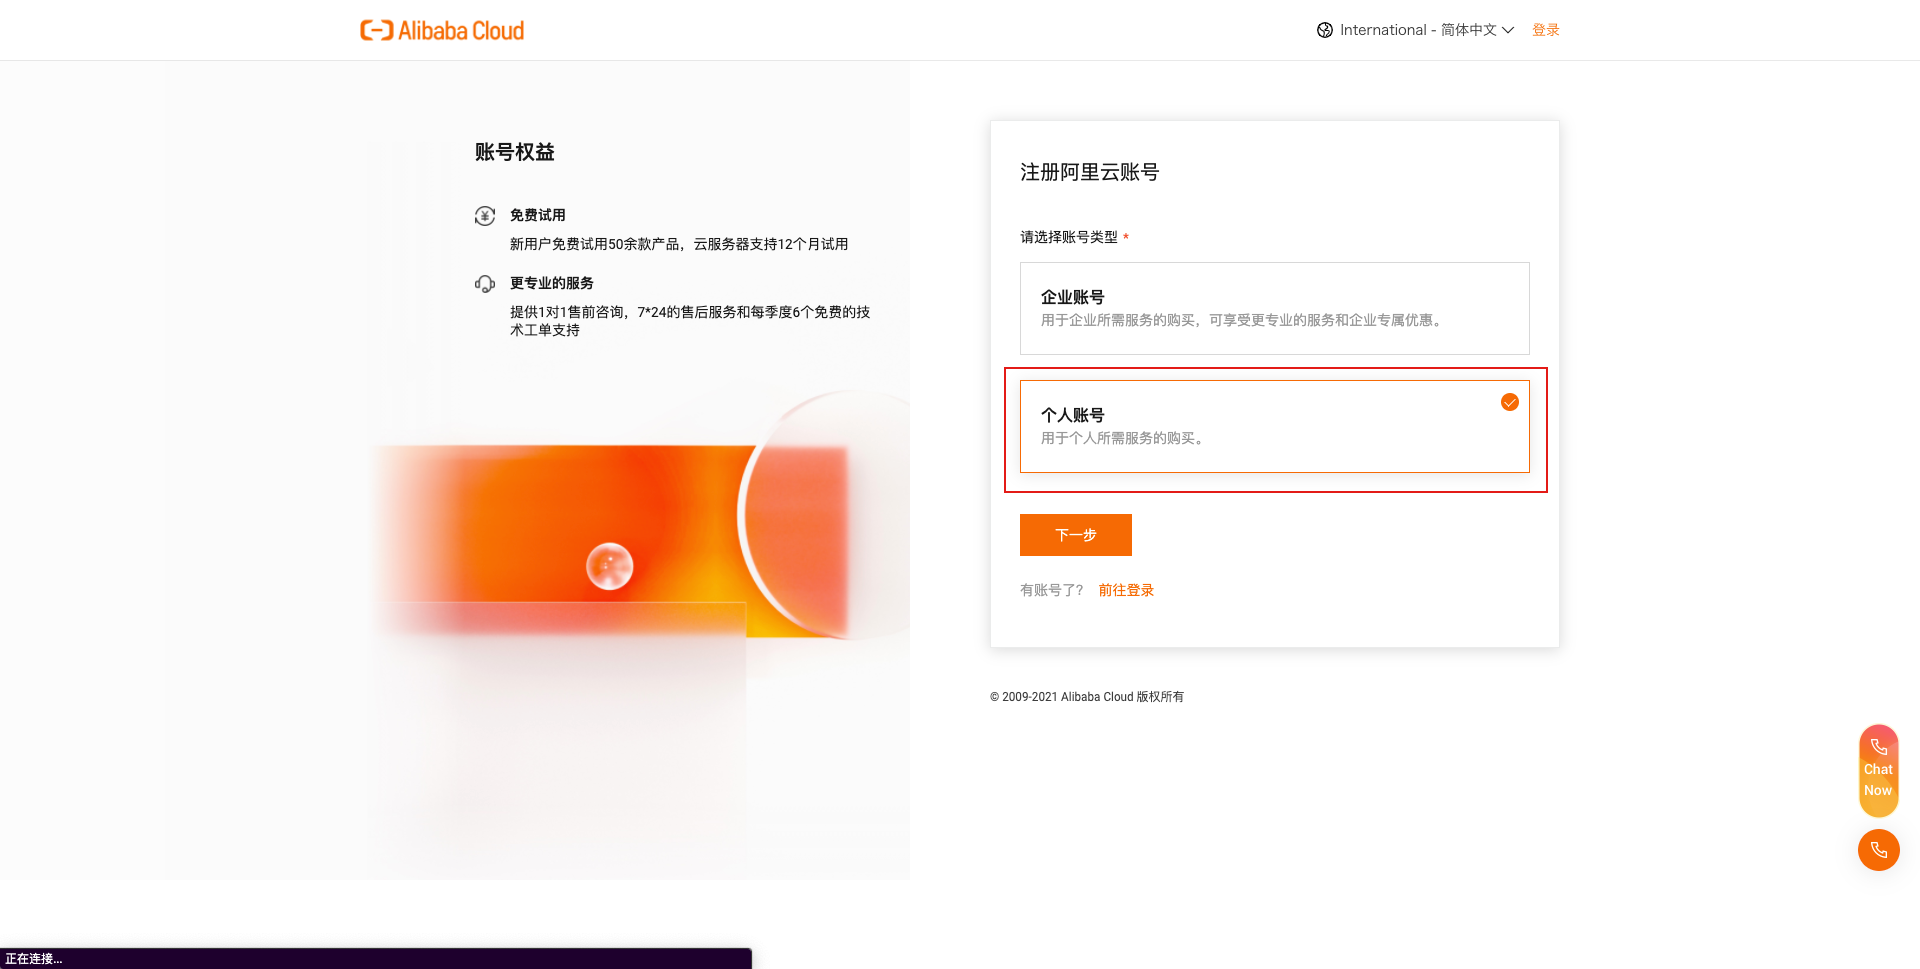This screenshot has width=1920, height=969.
Task: Click the 2009-2021 Alibaba Cloud copyright text
Action: click(x=1087, y=697)
